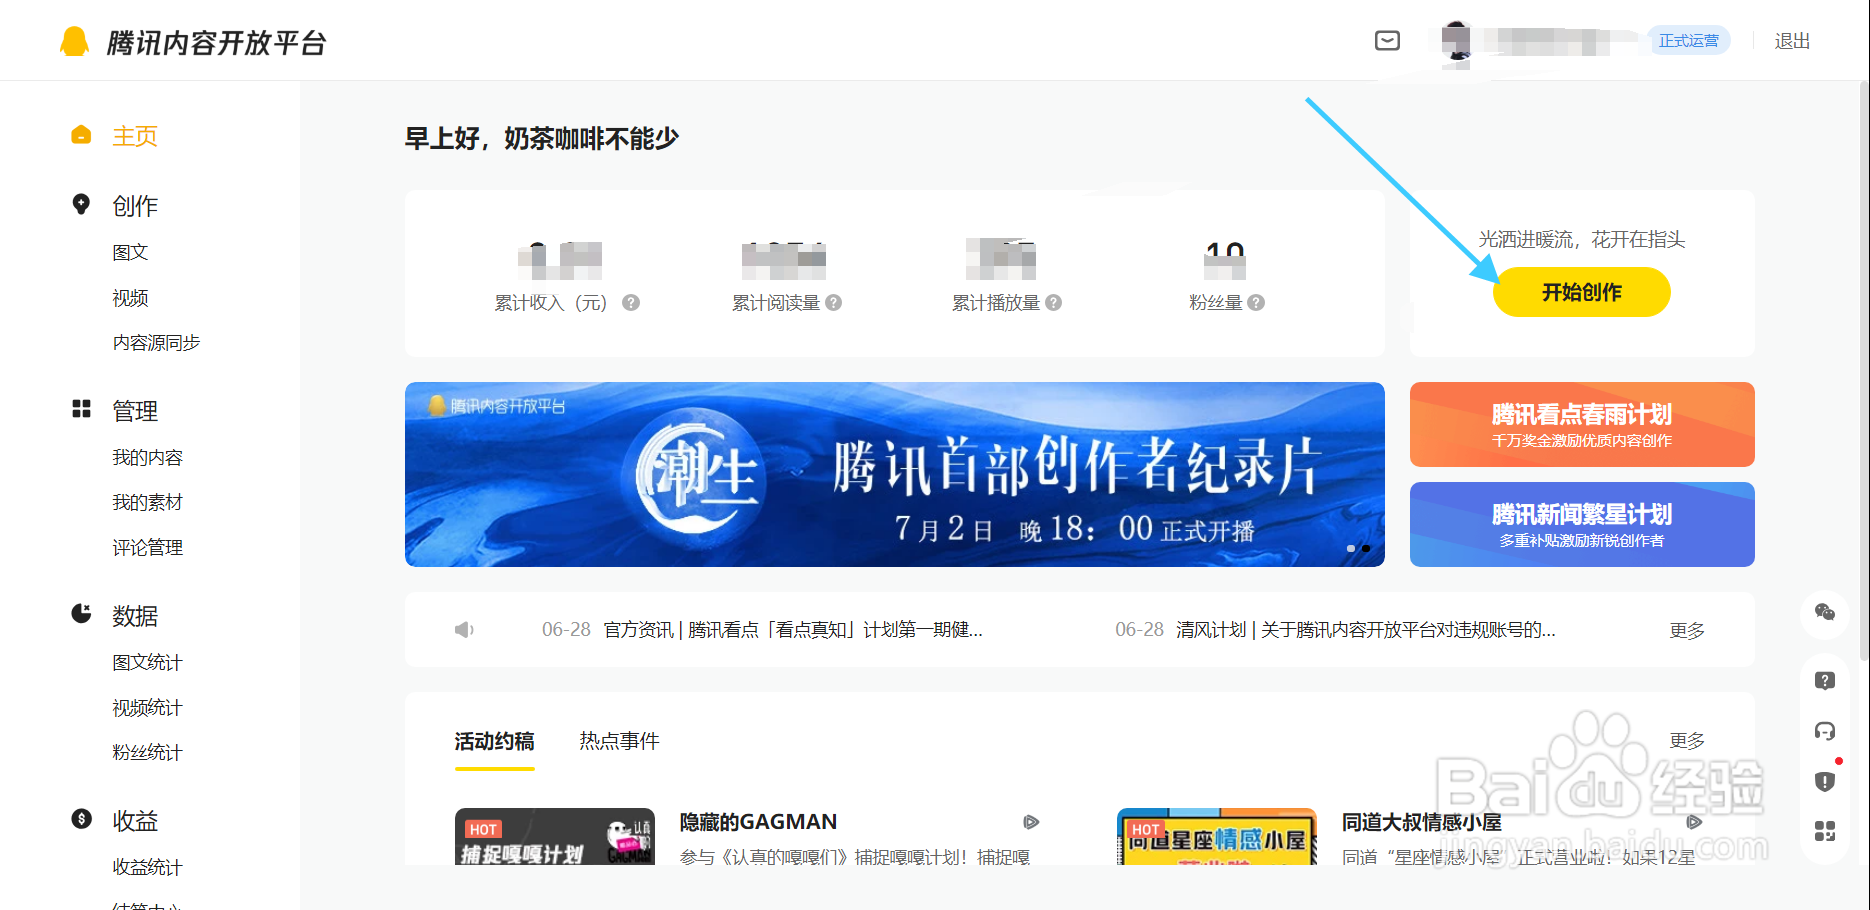
Task: Click the 累计阅读量 label
Action: tap(775, 302)
